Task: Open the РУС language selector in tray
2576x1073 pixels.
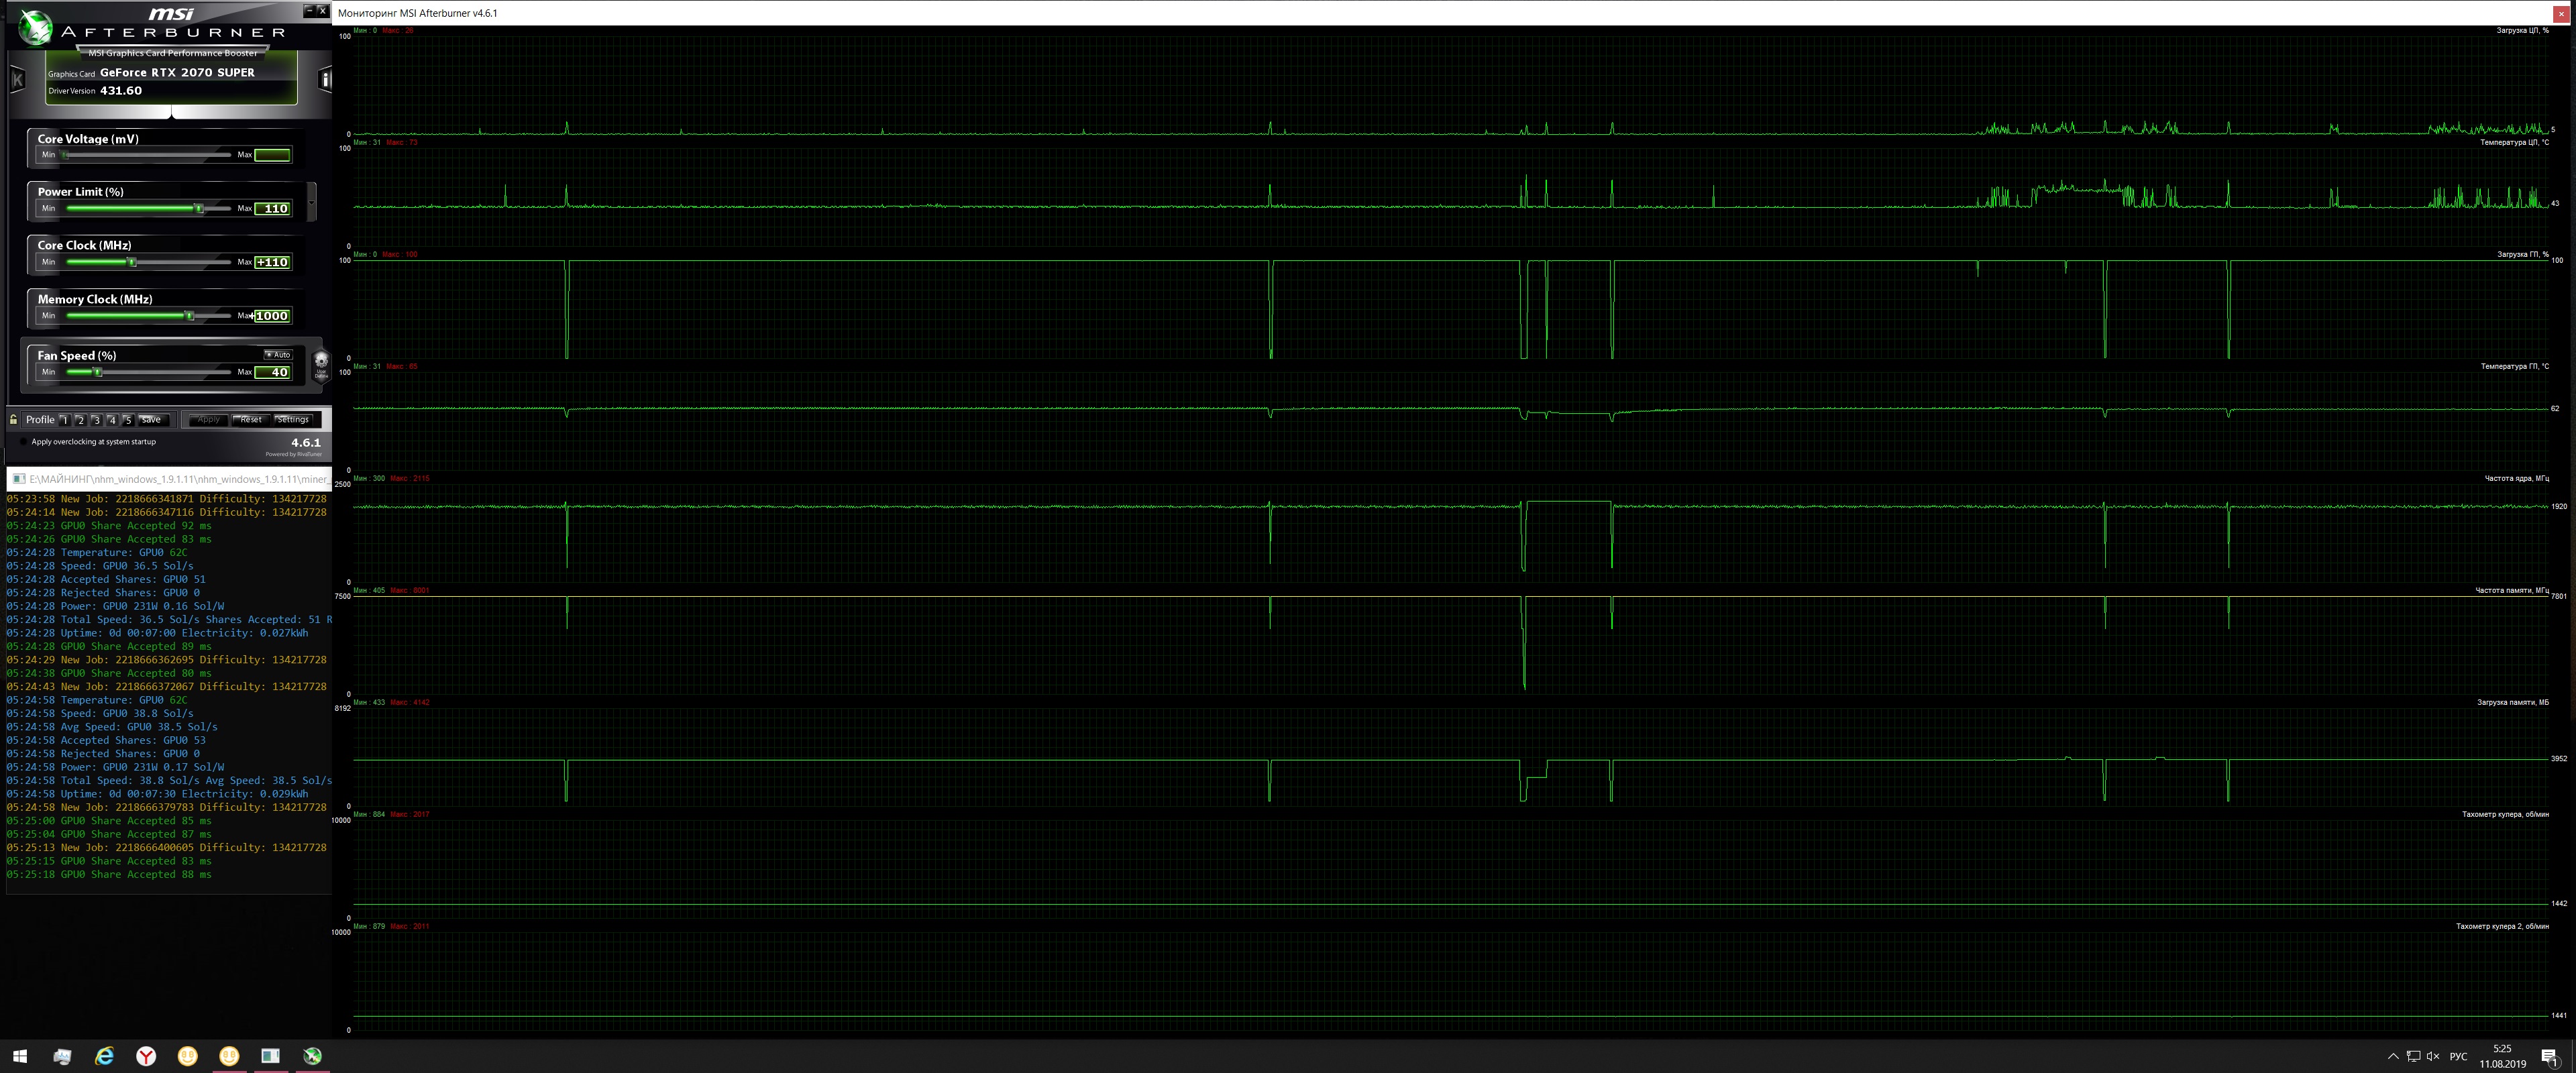Action: 2458,1056
